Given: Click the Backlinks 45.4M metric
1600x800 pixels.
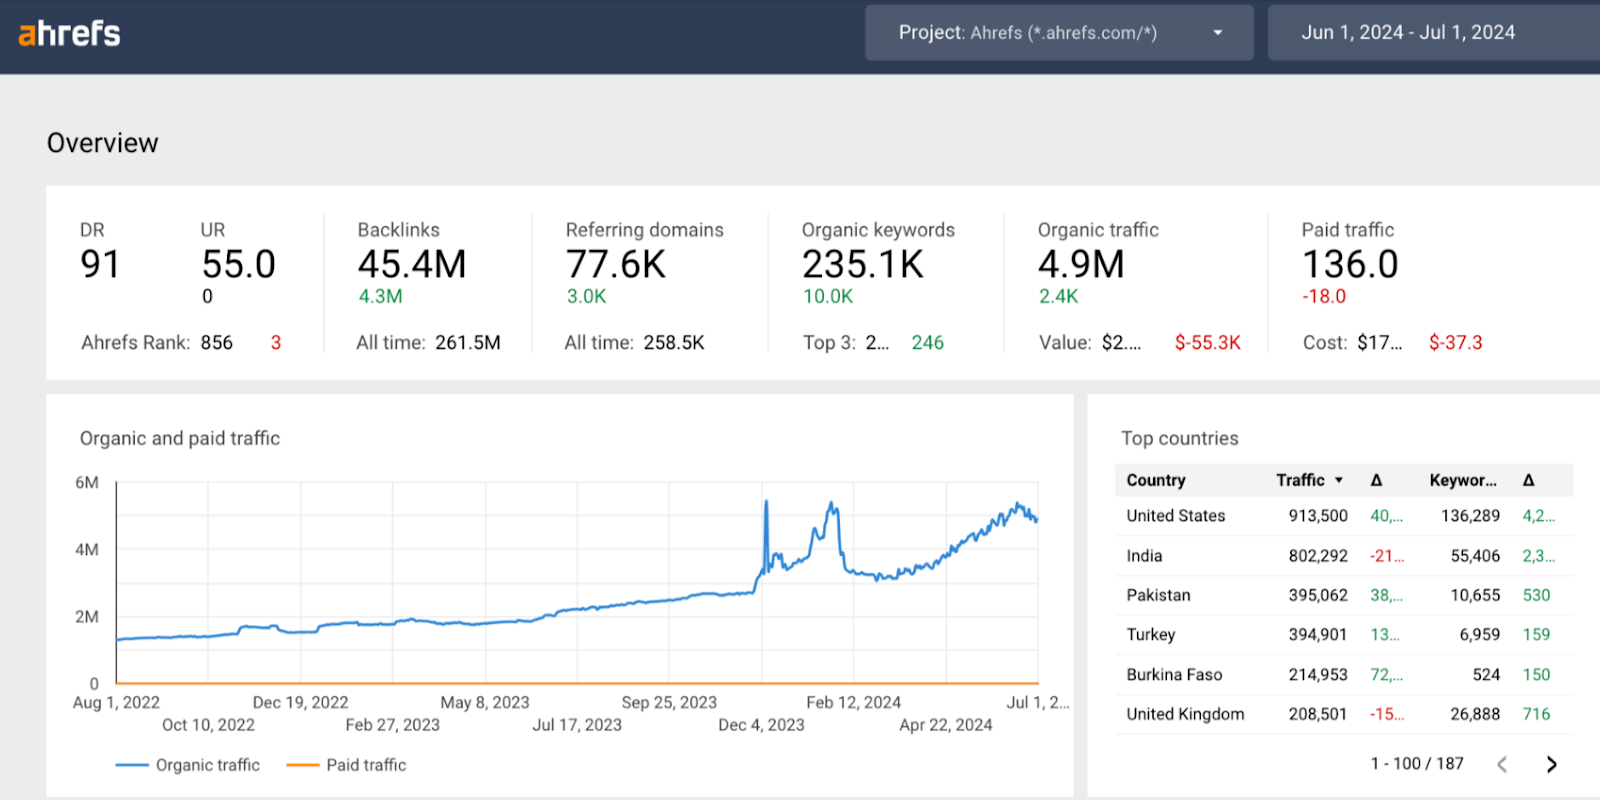Looking at the screenshot, I should point(412,265).
